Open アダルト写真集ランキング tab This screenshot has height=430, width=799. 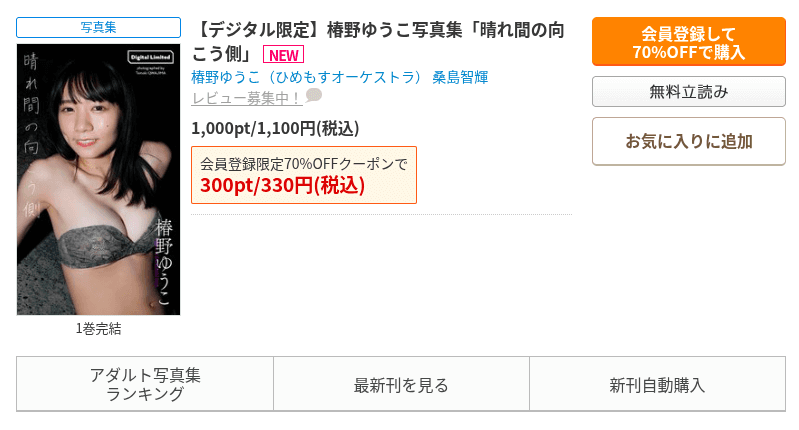(145, 384)
